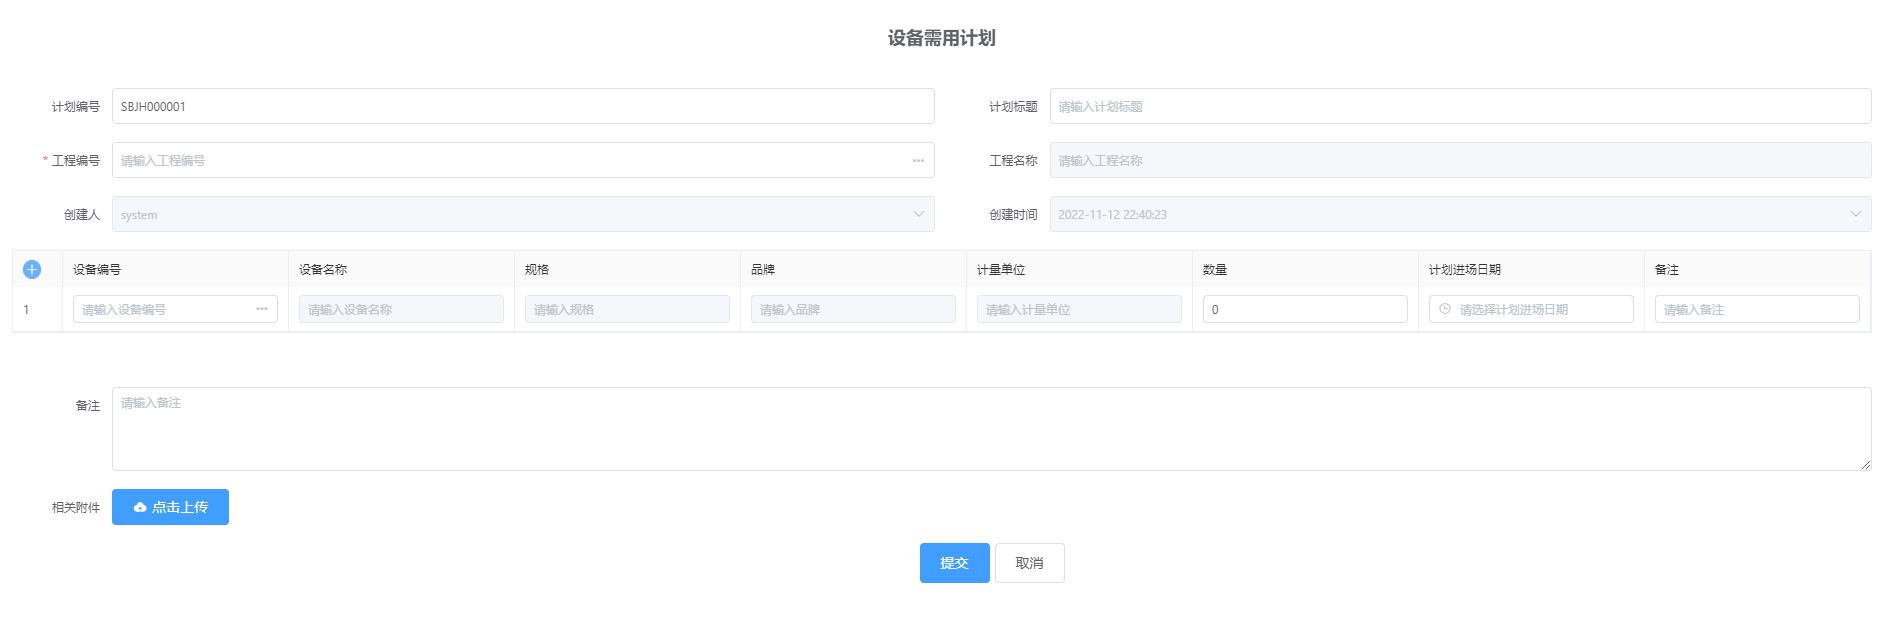Click the 规格 cell input in row 1

[x=627, y=309]
